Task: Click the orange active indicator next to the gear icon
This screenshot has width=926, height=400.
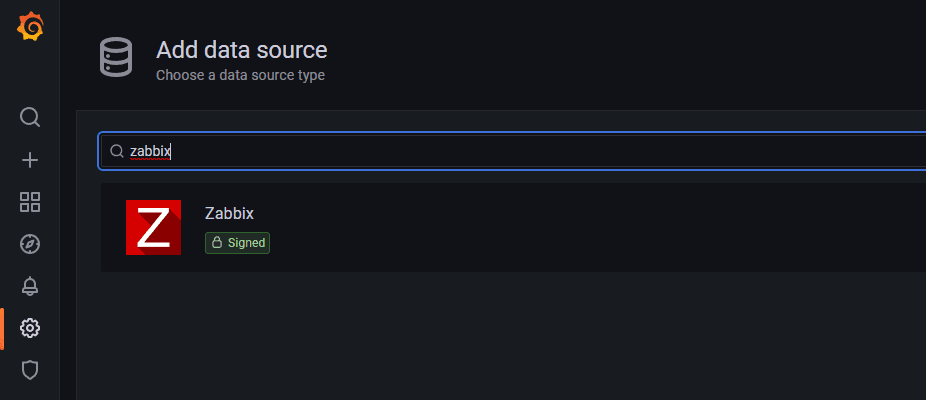Action: point(2,329)
